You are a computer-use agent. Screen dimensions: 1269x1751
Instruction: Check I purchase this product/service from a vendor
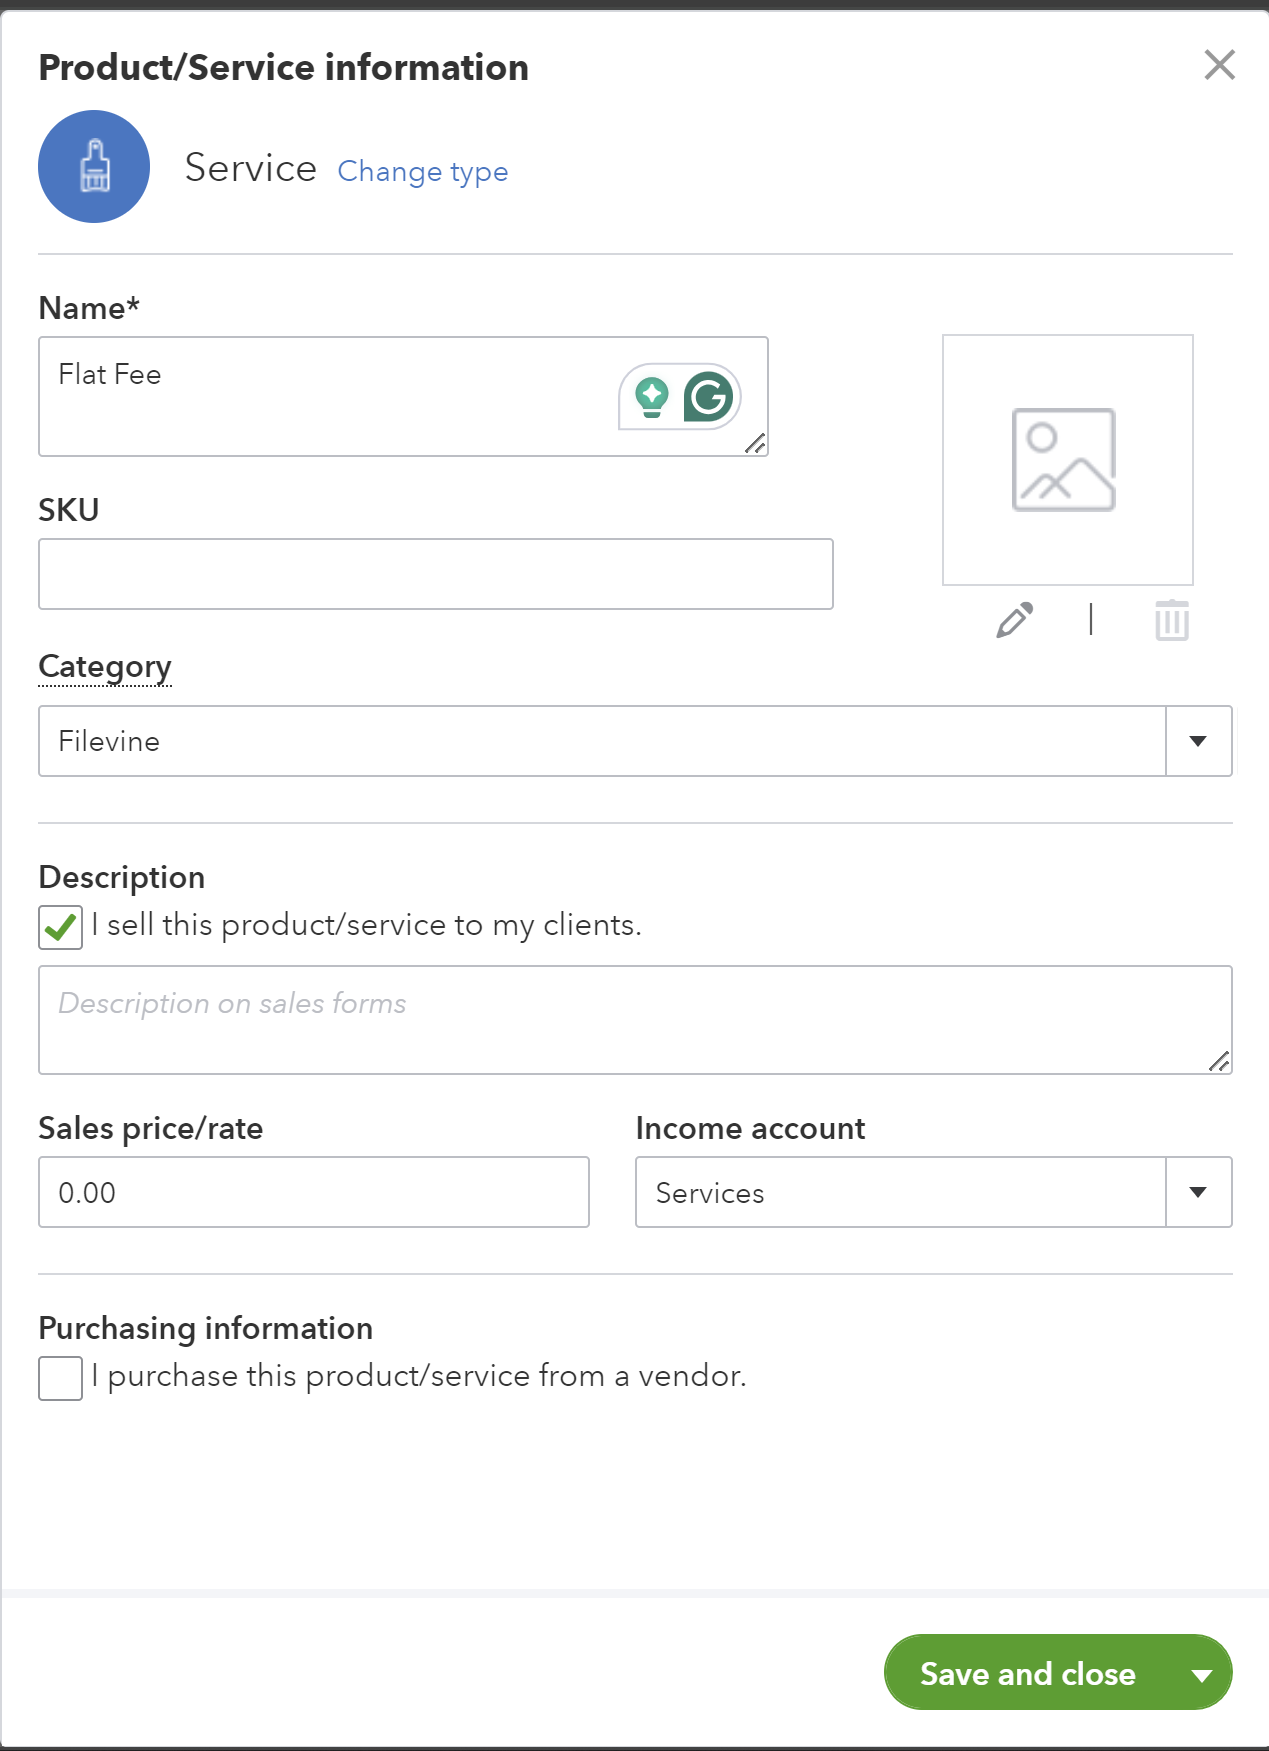(x=61, y=1378)
